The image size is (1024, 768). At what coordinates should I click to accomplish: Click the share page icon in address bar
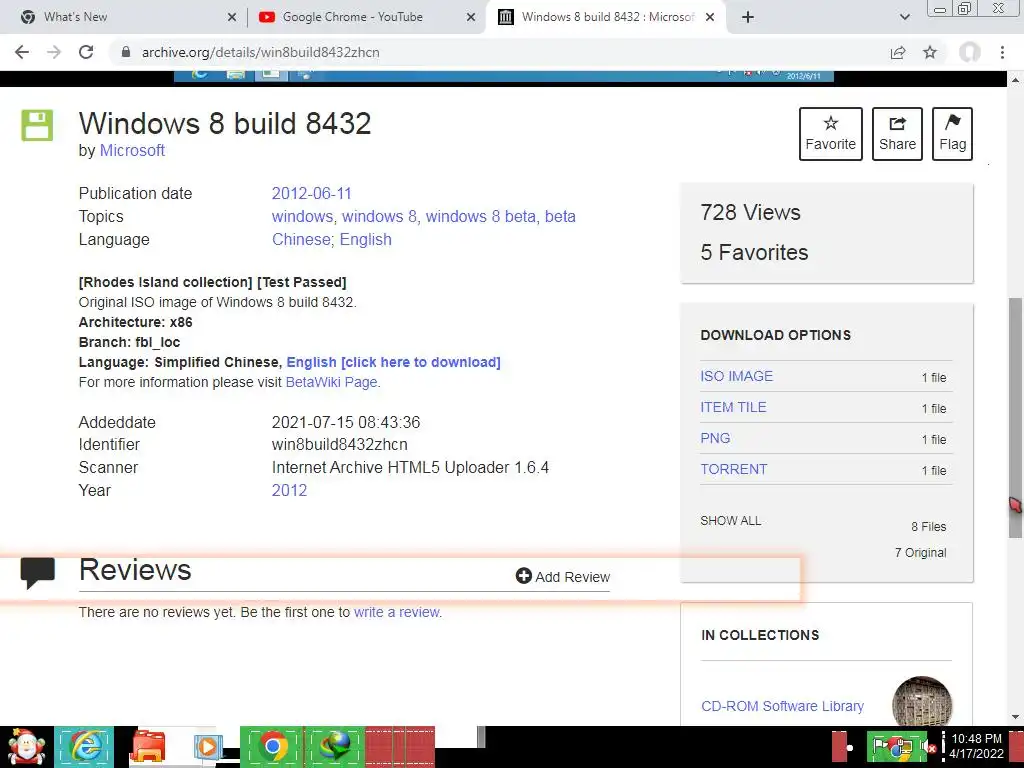(x=898, y=52)
